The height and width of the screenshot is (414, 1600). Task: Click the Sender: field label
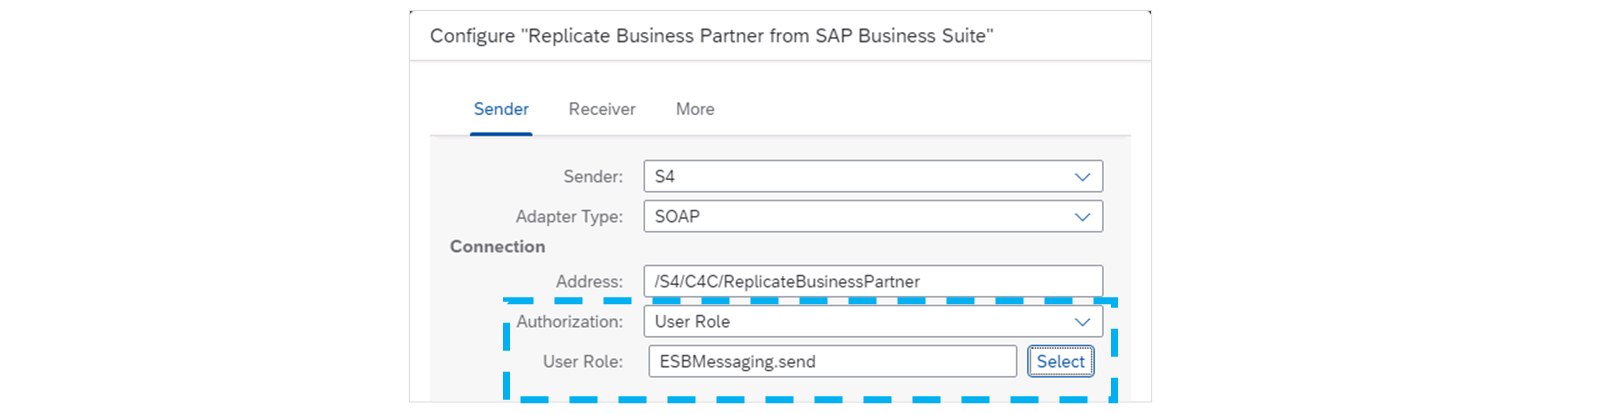pyautogui.click(x=593, y=177)
